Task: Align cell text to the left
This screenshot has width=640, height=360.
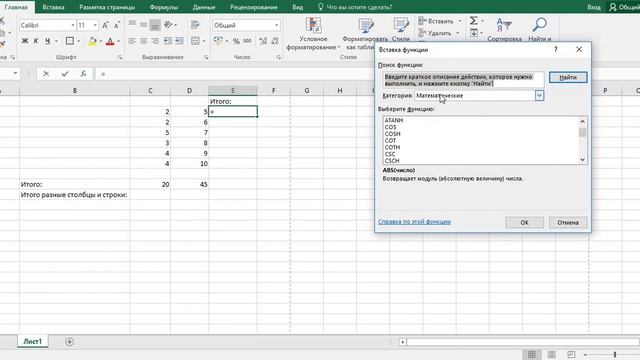Action: click(132, 41)
